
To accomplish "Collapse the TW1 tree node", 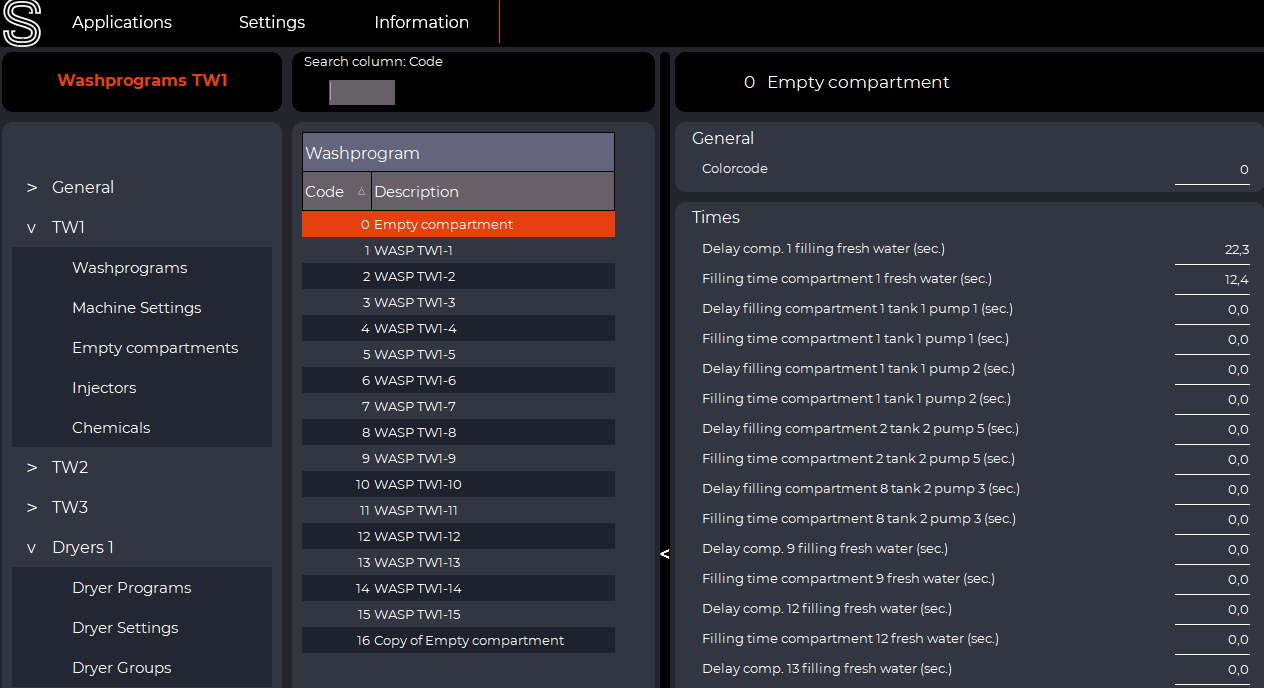I will 32,228.
